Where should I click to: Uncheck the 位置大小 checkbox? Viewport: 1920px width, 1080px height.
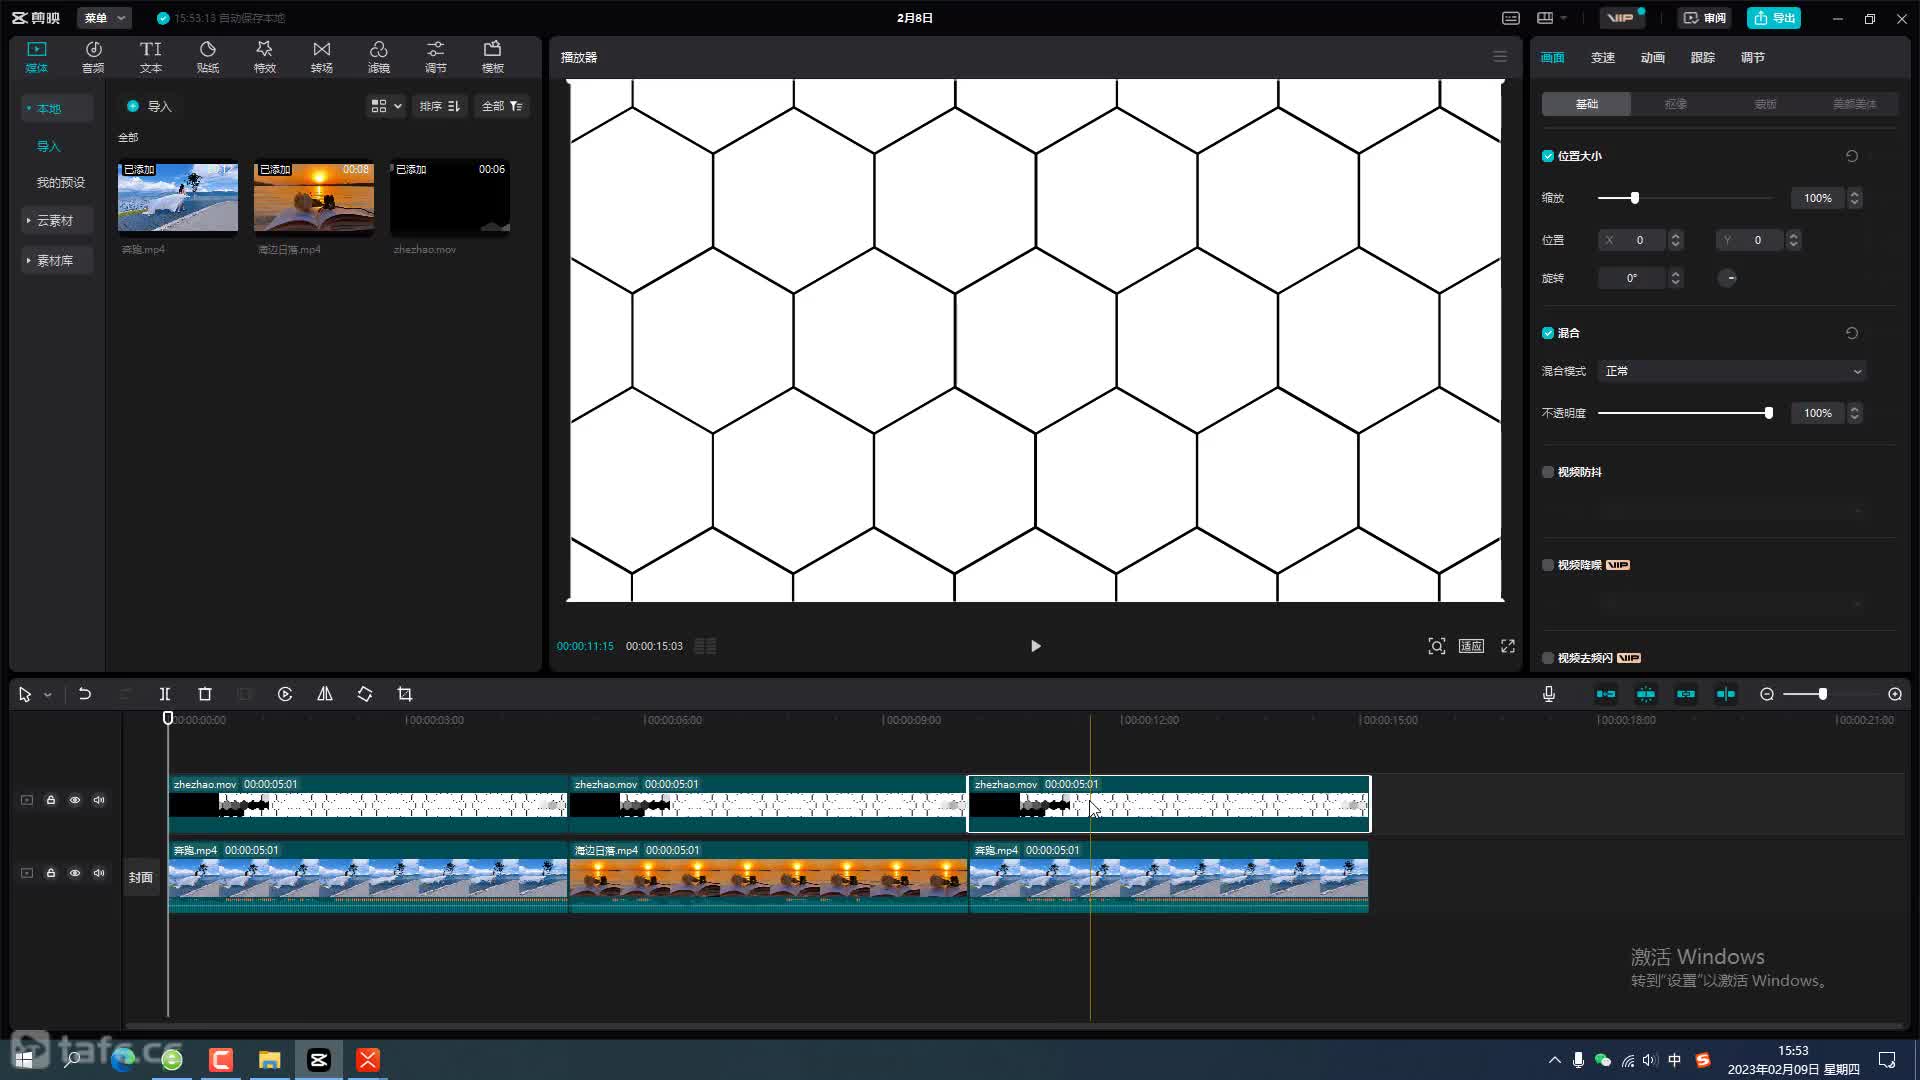click(x=1548, y=156)
